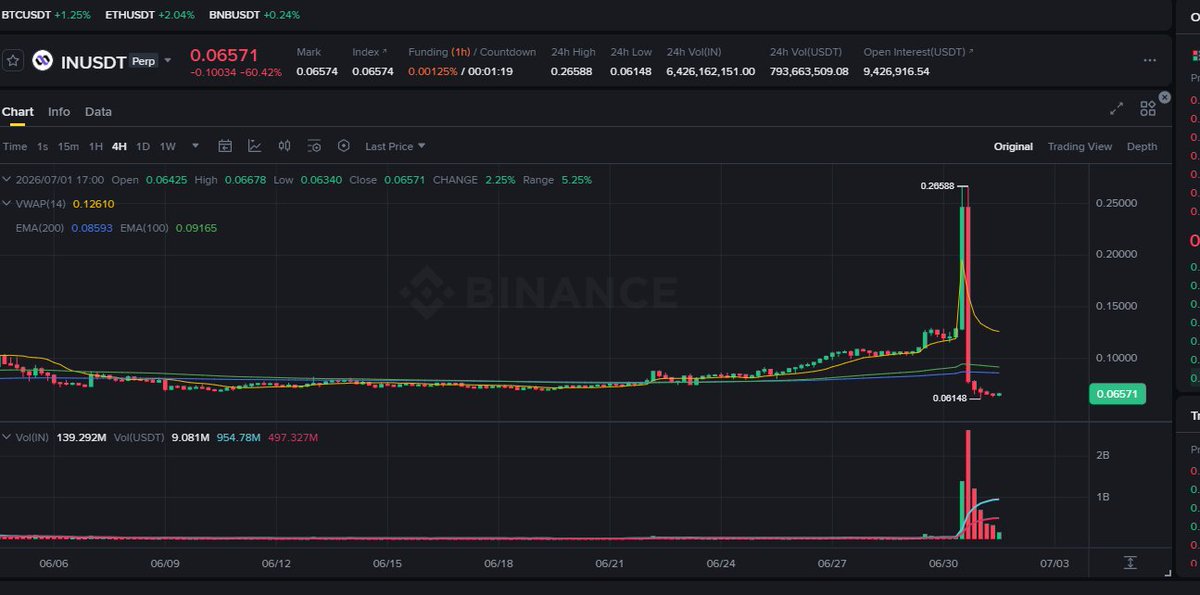Collapse the VWAP(14) indicator chevron
The image size is (1200, 595).
tap(6, 204)
